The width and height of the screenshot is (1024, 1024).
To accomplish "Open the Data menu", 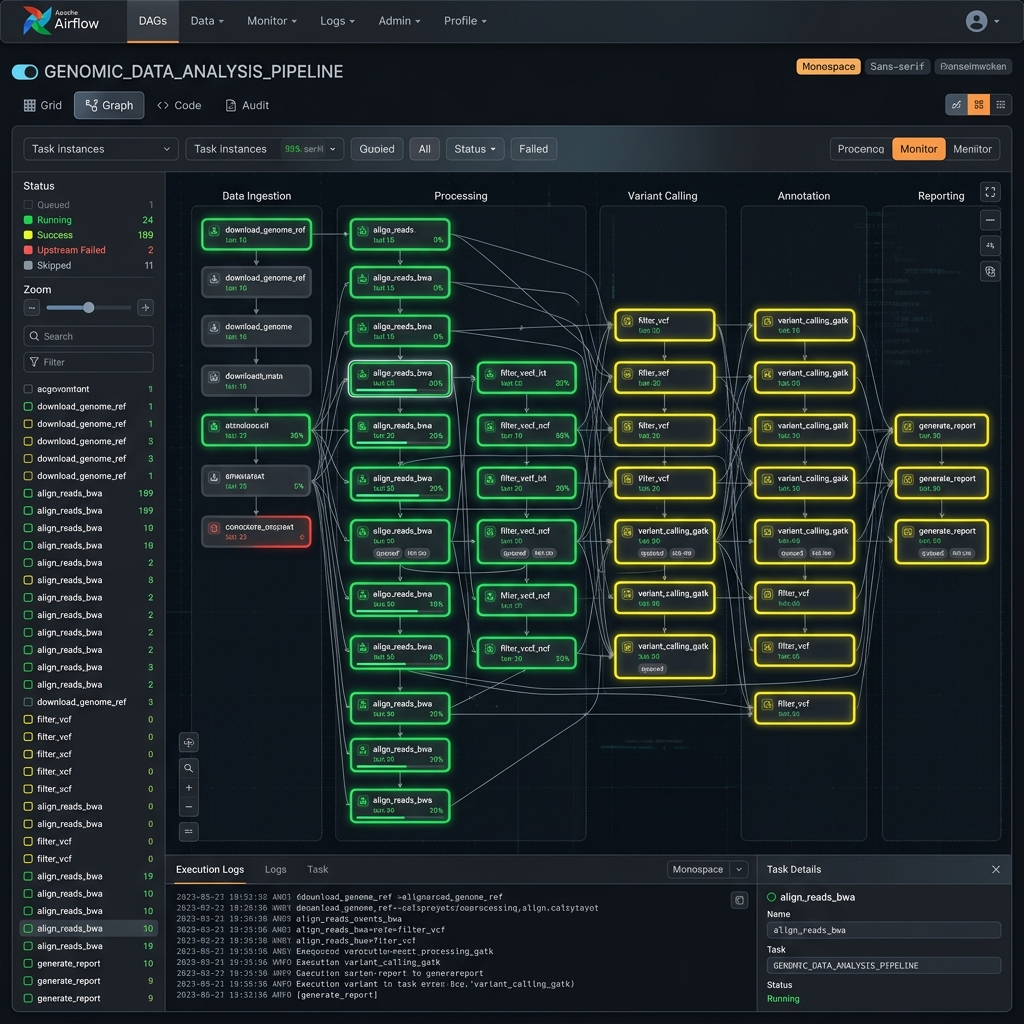I will tap(207, 21).
